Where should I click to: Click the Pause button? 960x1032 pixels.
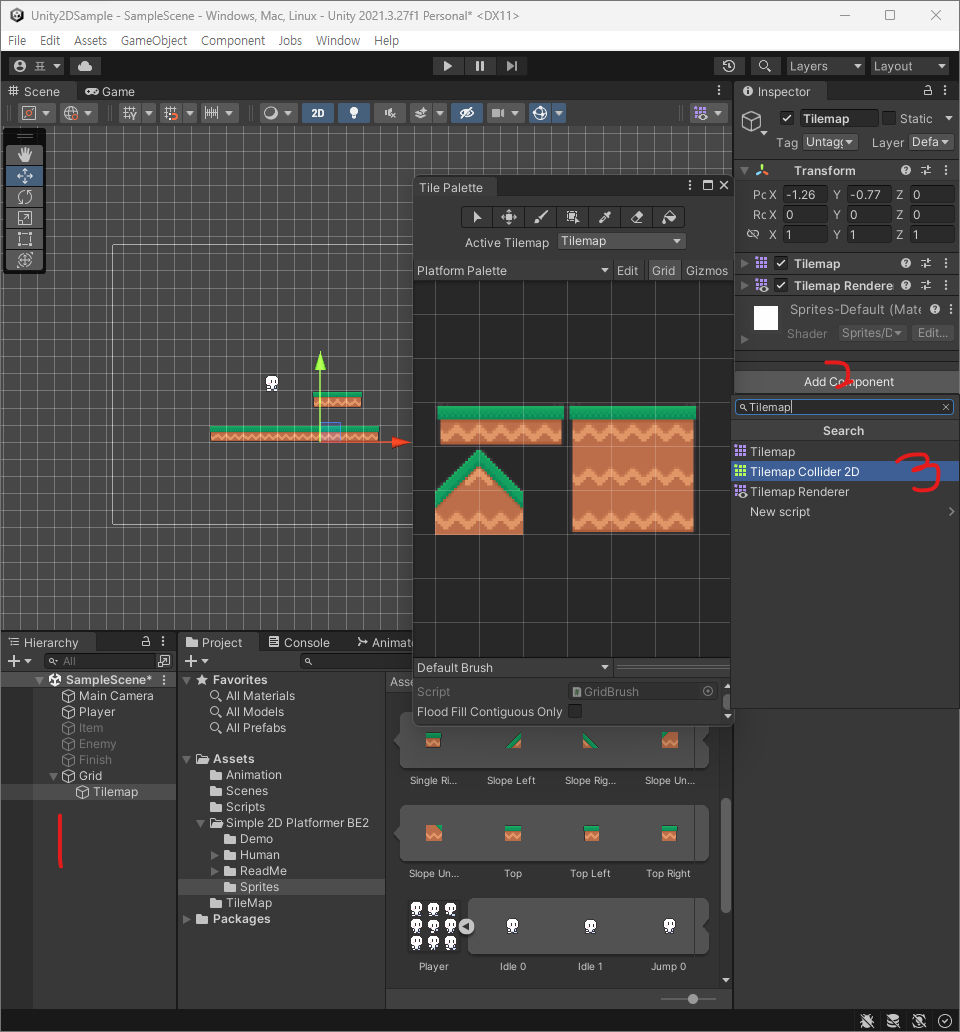coord(480,66)
